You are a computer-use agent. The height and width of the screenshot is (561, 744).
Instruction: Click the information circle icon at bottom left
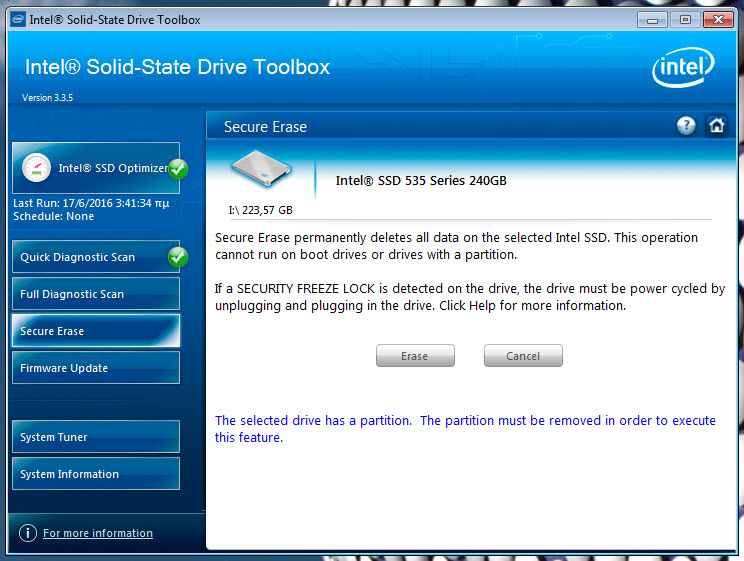click(28, 533)
